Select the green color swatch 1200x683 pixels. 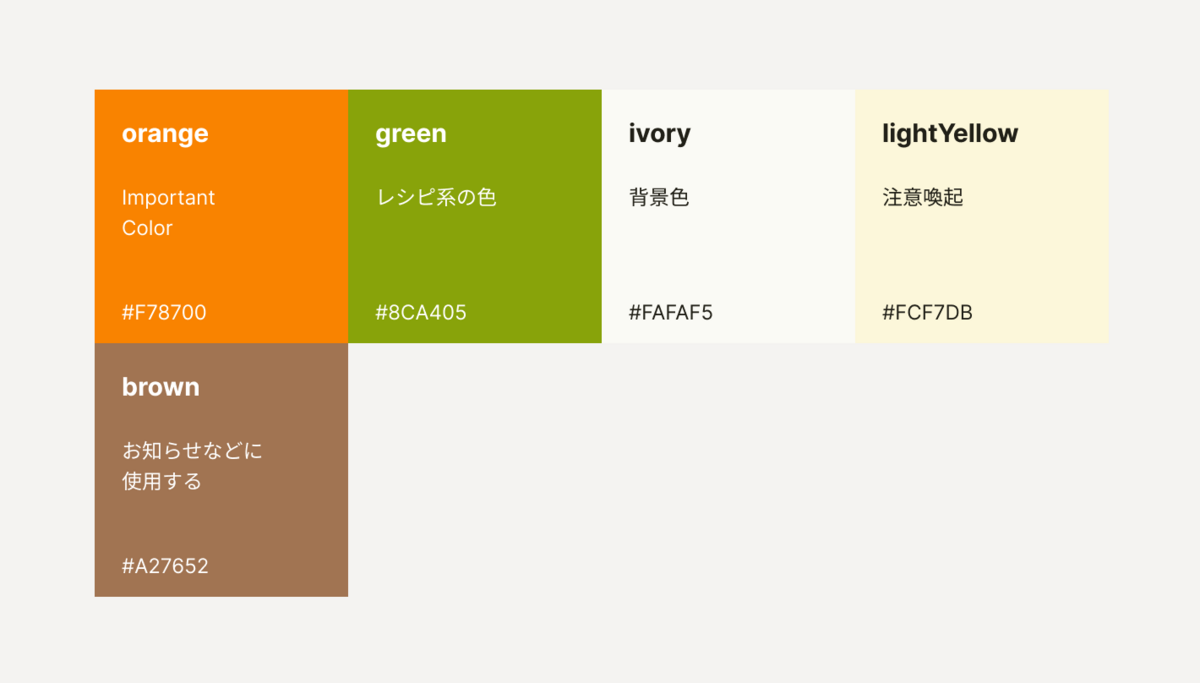[475, 216]
